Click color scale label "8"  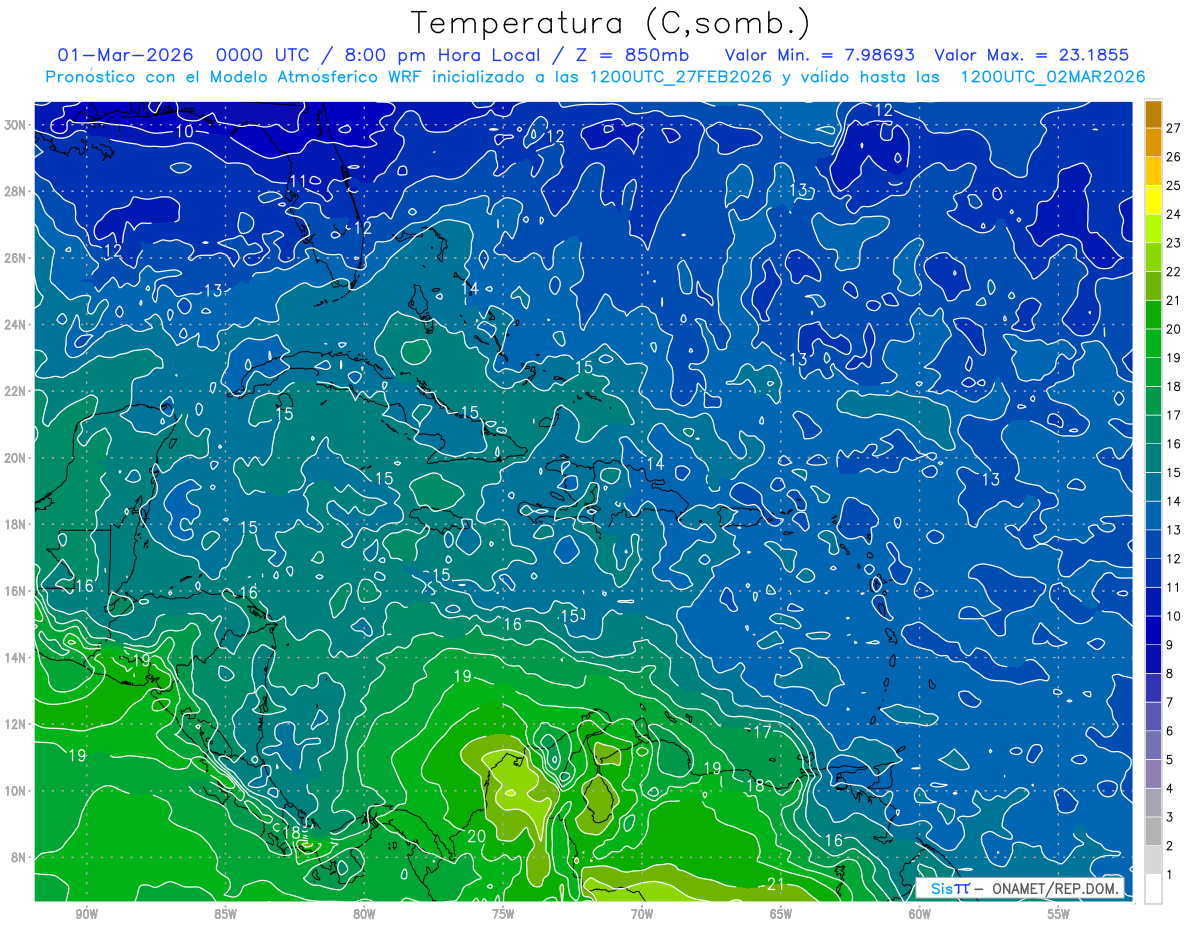click(x=1171, y=674)
